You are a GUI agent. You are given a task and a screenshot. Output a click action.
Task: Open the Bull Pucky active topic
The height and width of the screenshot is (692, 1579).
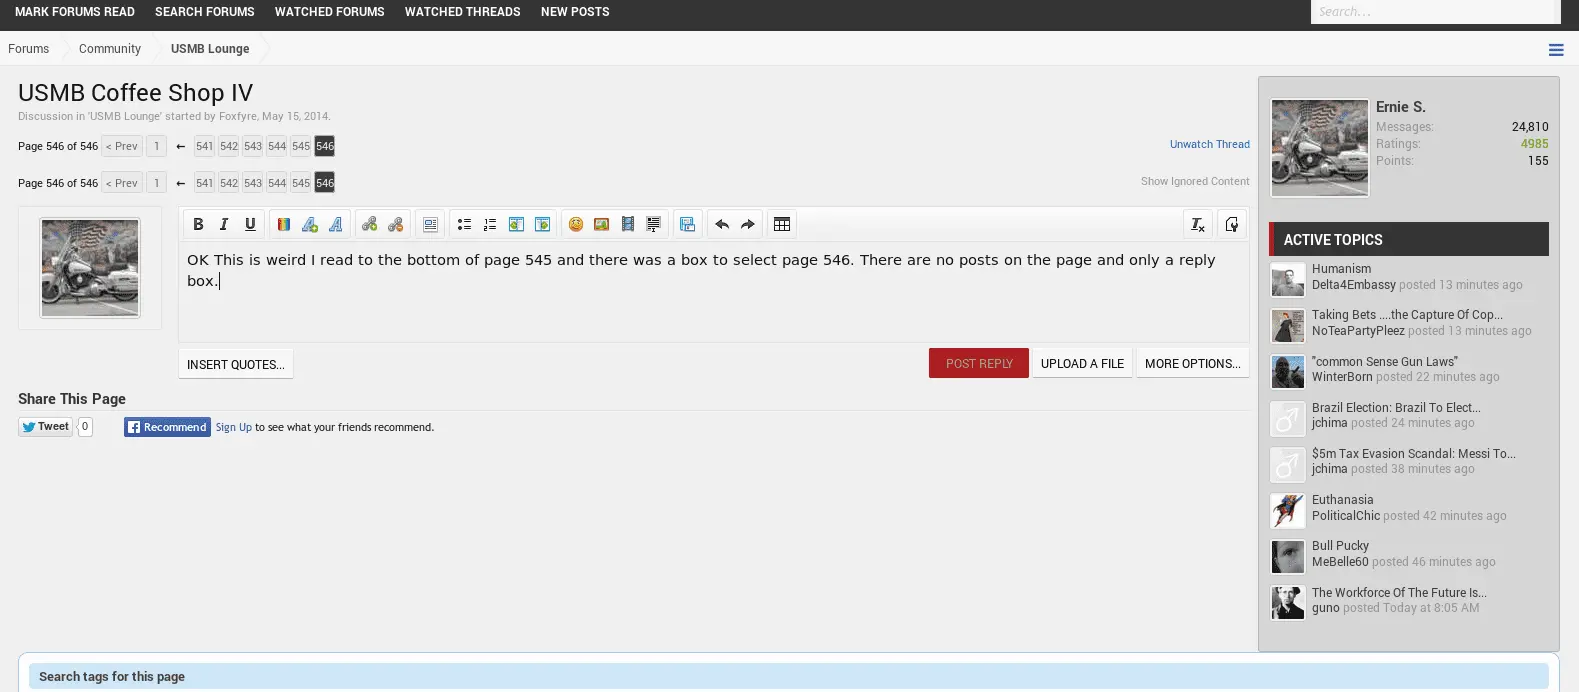tap(1340, 546)
